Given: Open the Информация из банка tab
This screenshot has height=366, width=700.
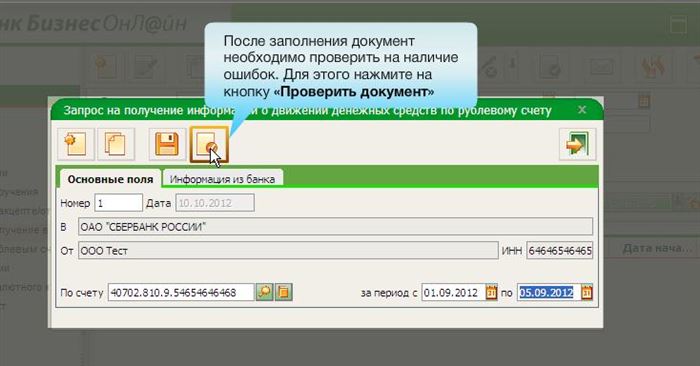Looking at the screenshot, I should [222, 179].
